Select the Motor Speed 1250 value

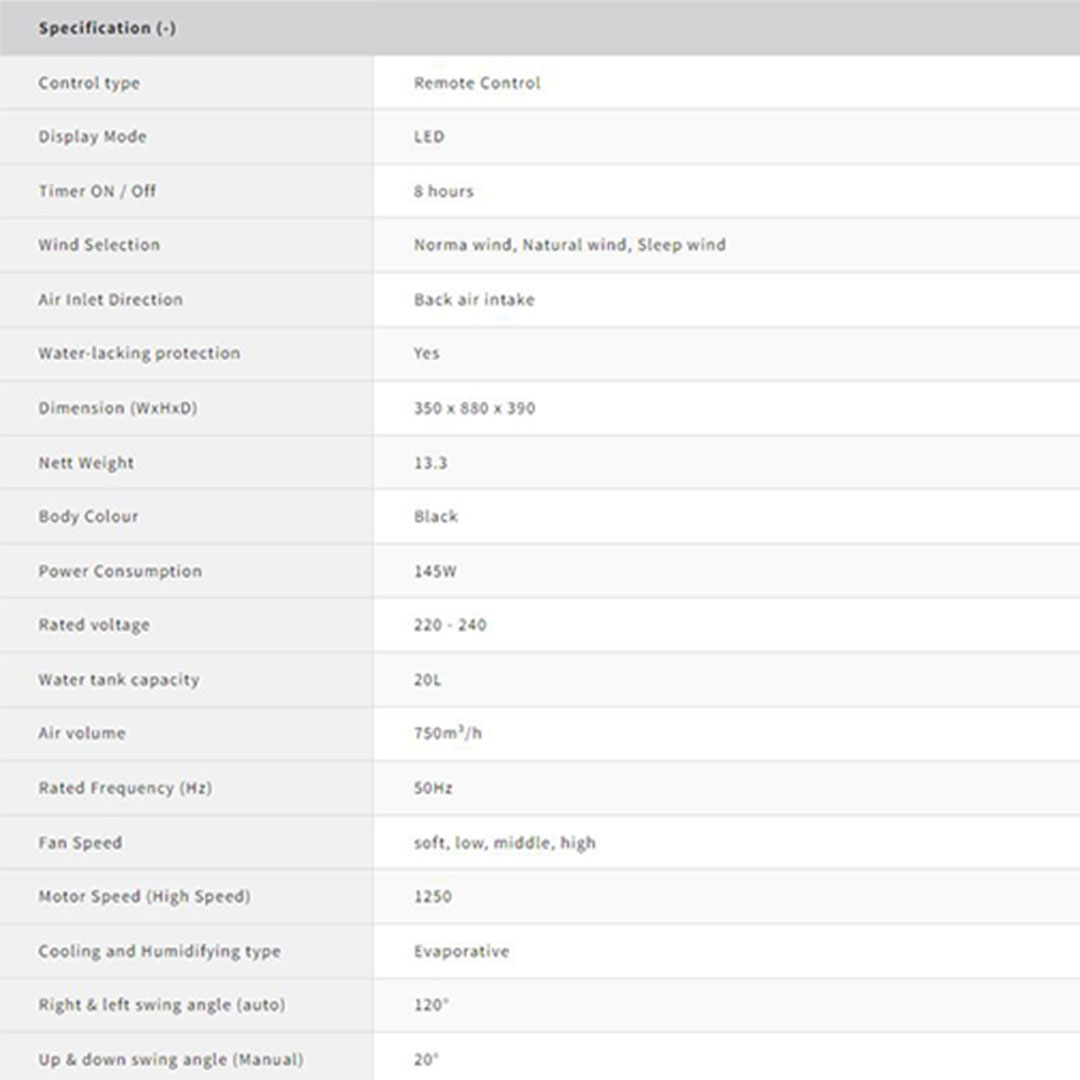click(433, 897)
